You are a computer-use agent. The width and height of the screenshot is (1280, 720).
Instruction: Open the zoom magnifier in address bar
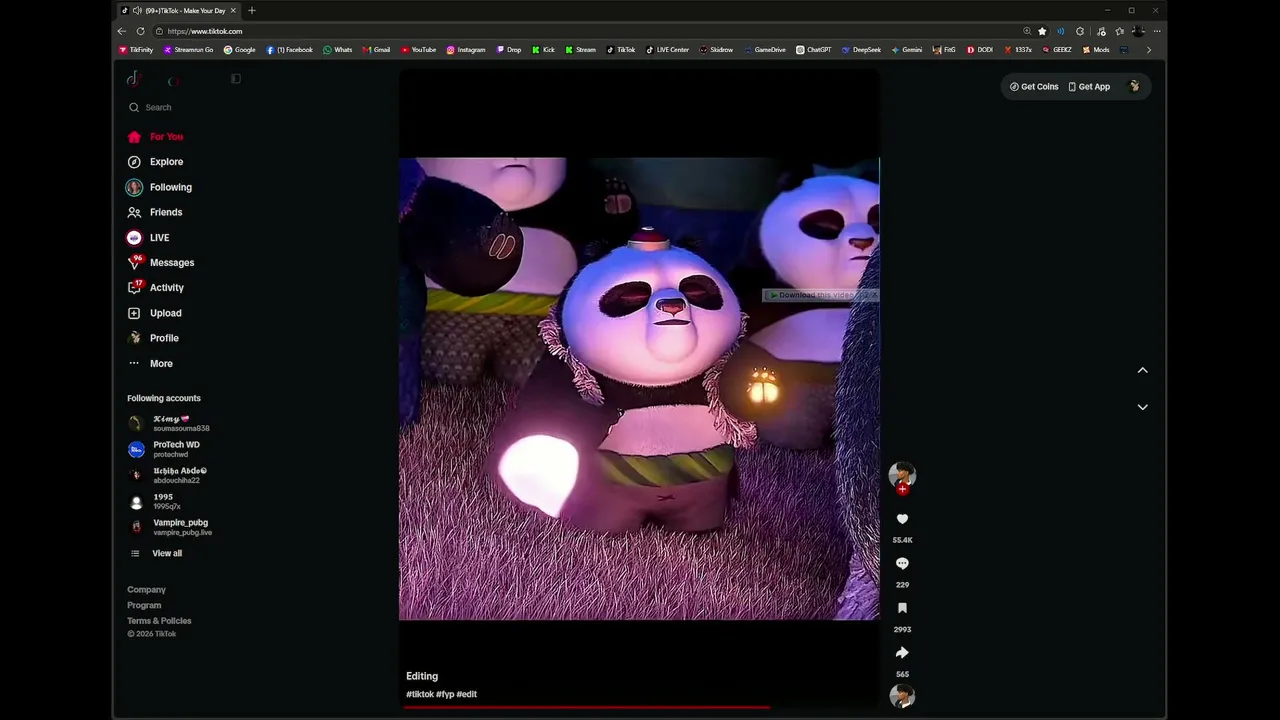pos(1027,31)
